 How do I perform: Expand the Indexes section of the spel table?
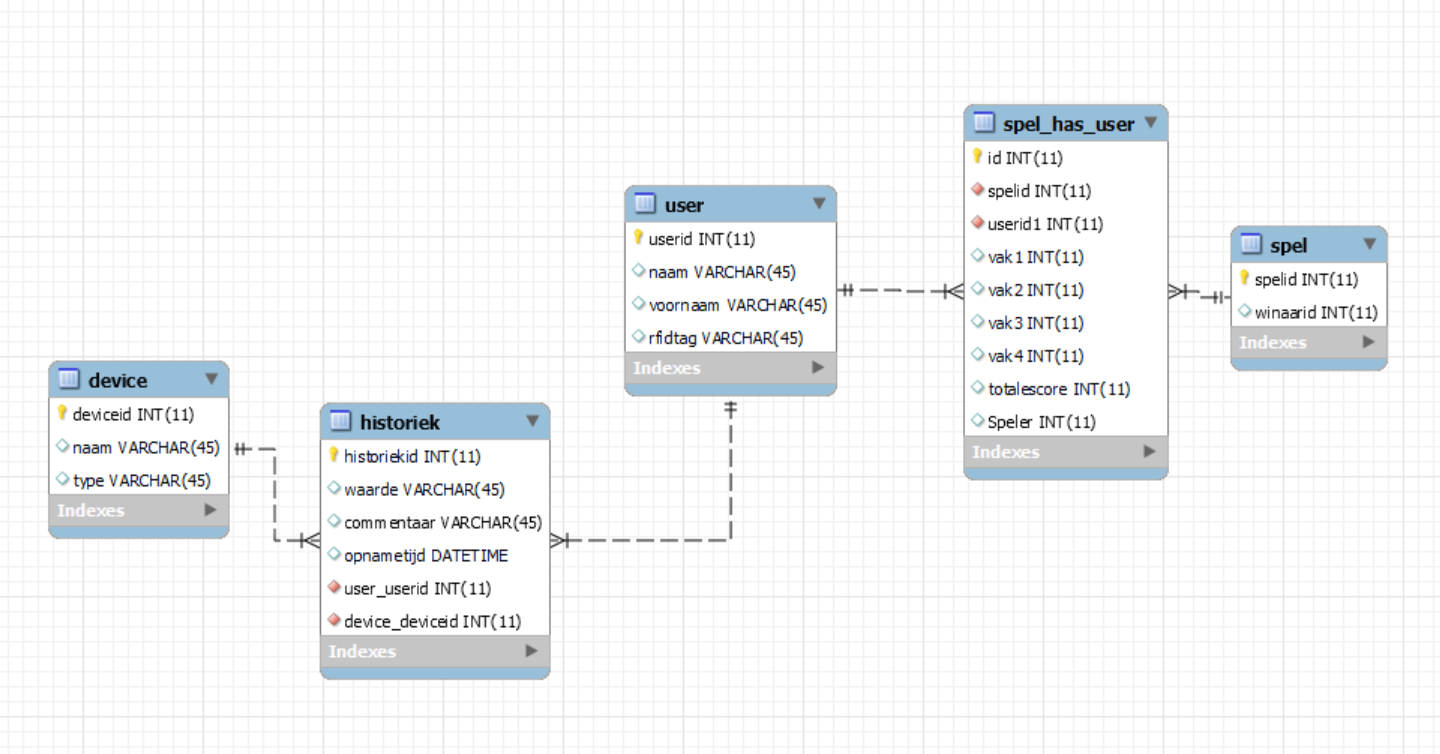(1368, 342)
